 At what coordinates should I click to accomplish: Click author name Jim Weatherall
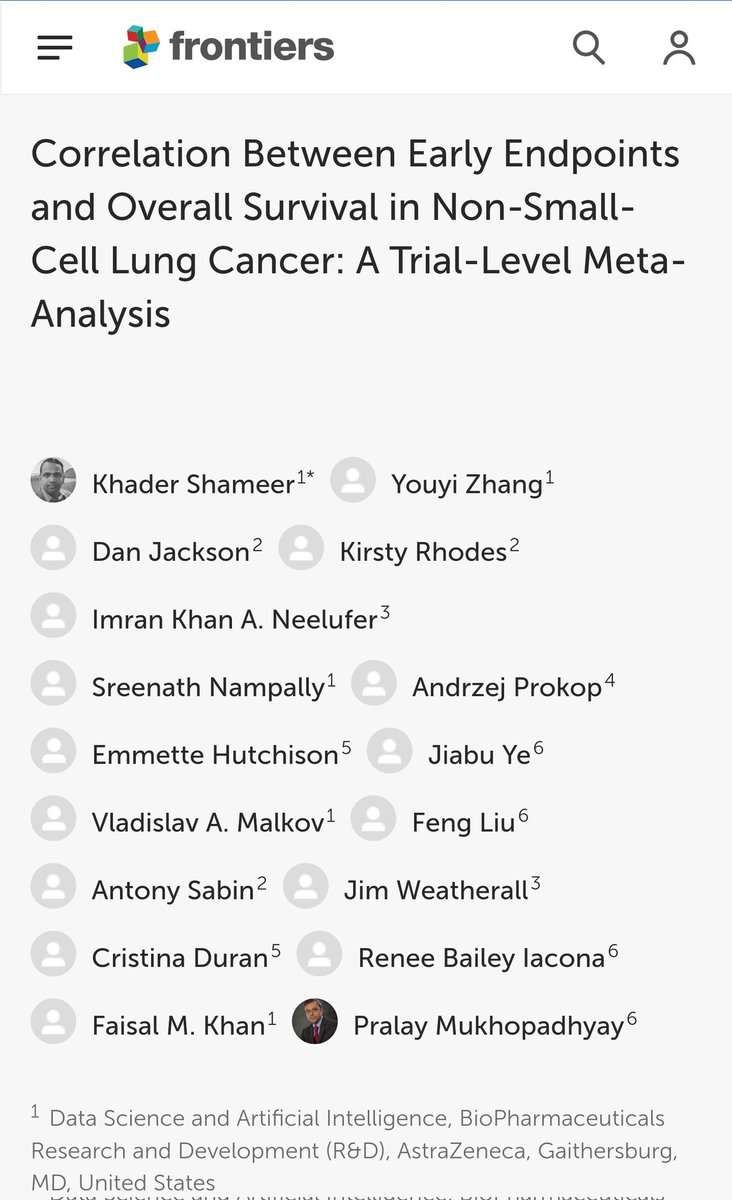[436, 890]
